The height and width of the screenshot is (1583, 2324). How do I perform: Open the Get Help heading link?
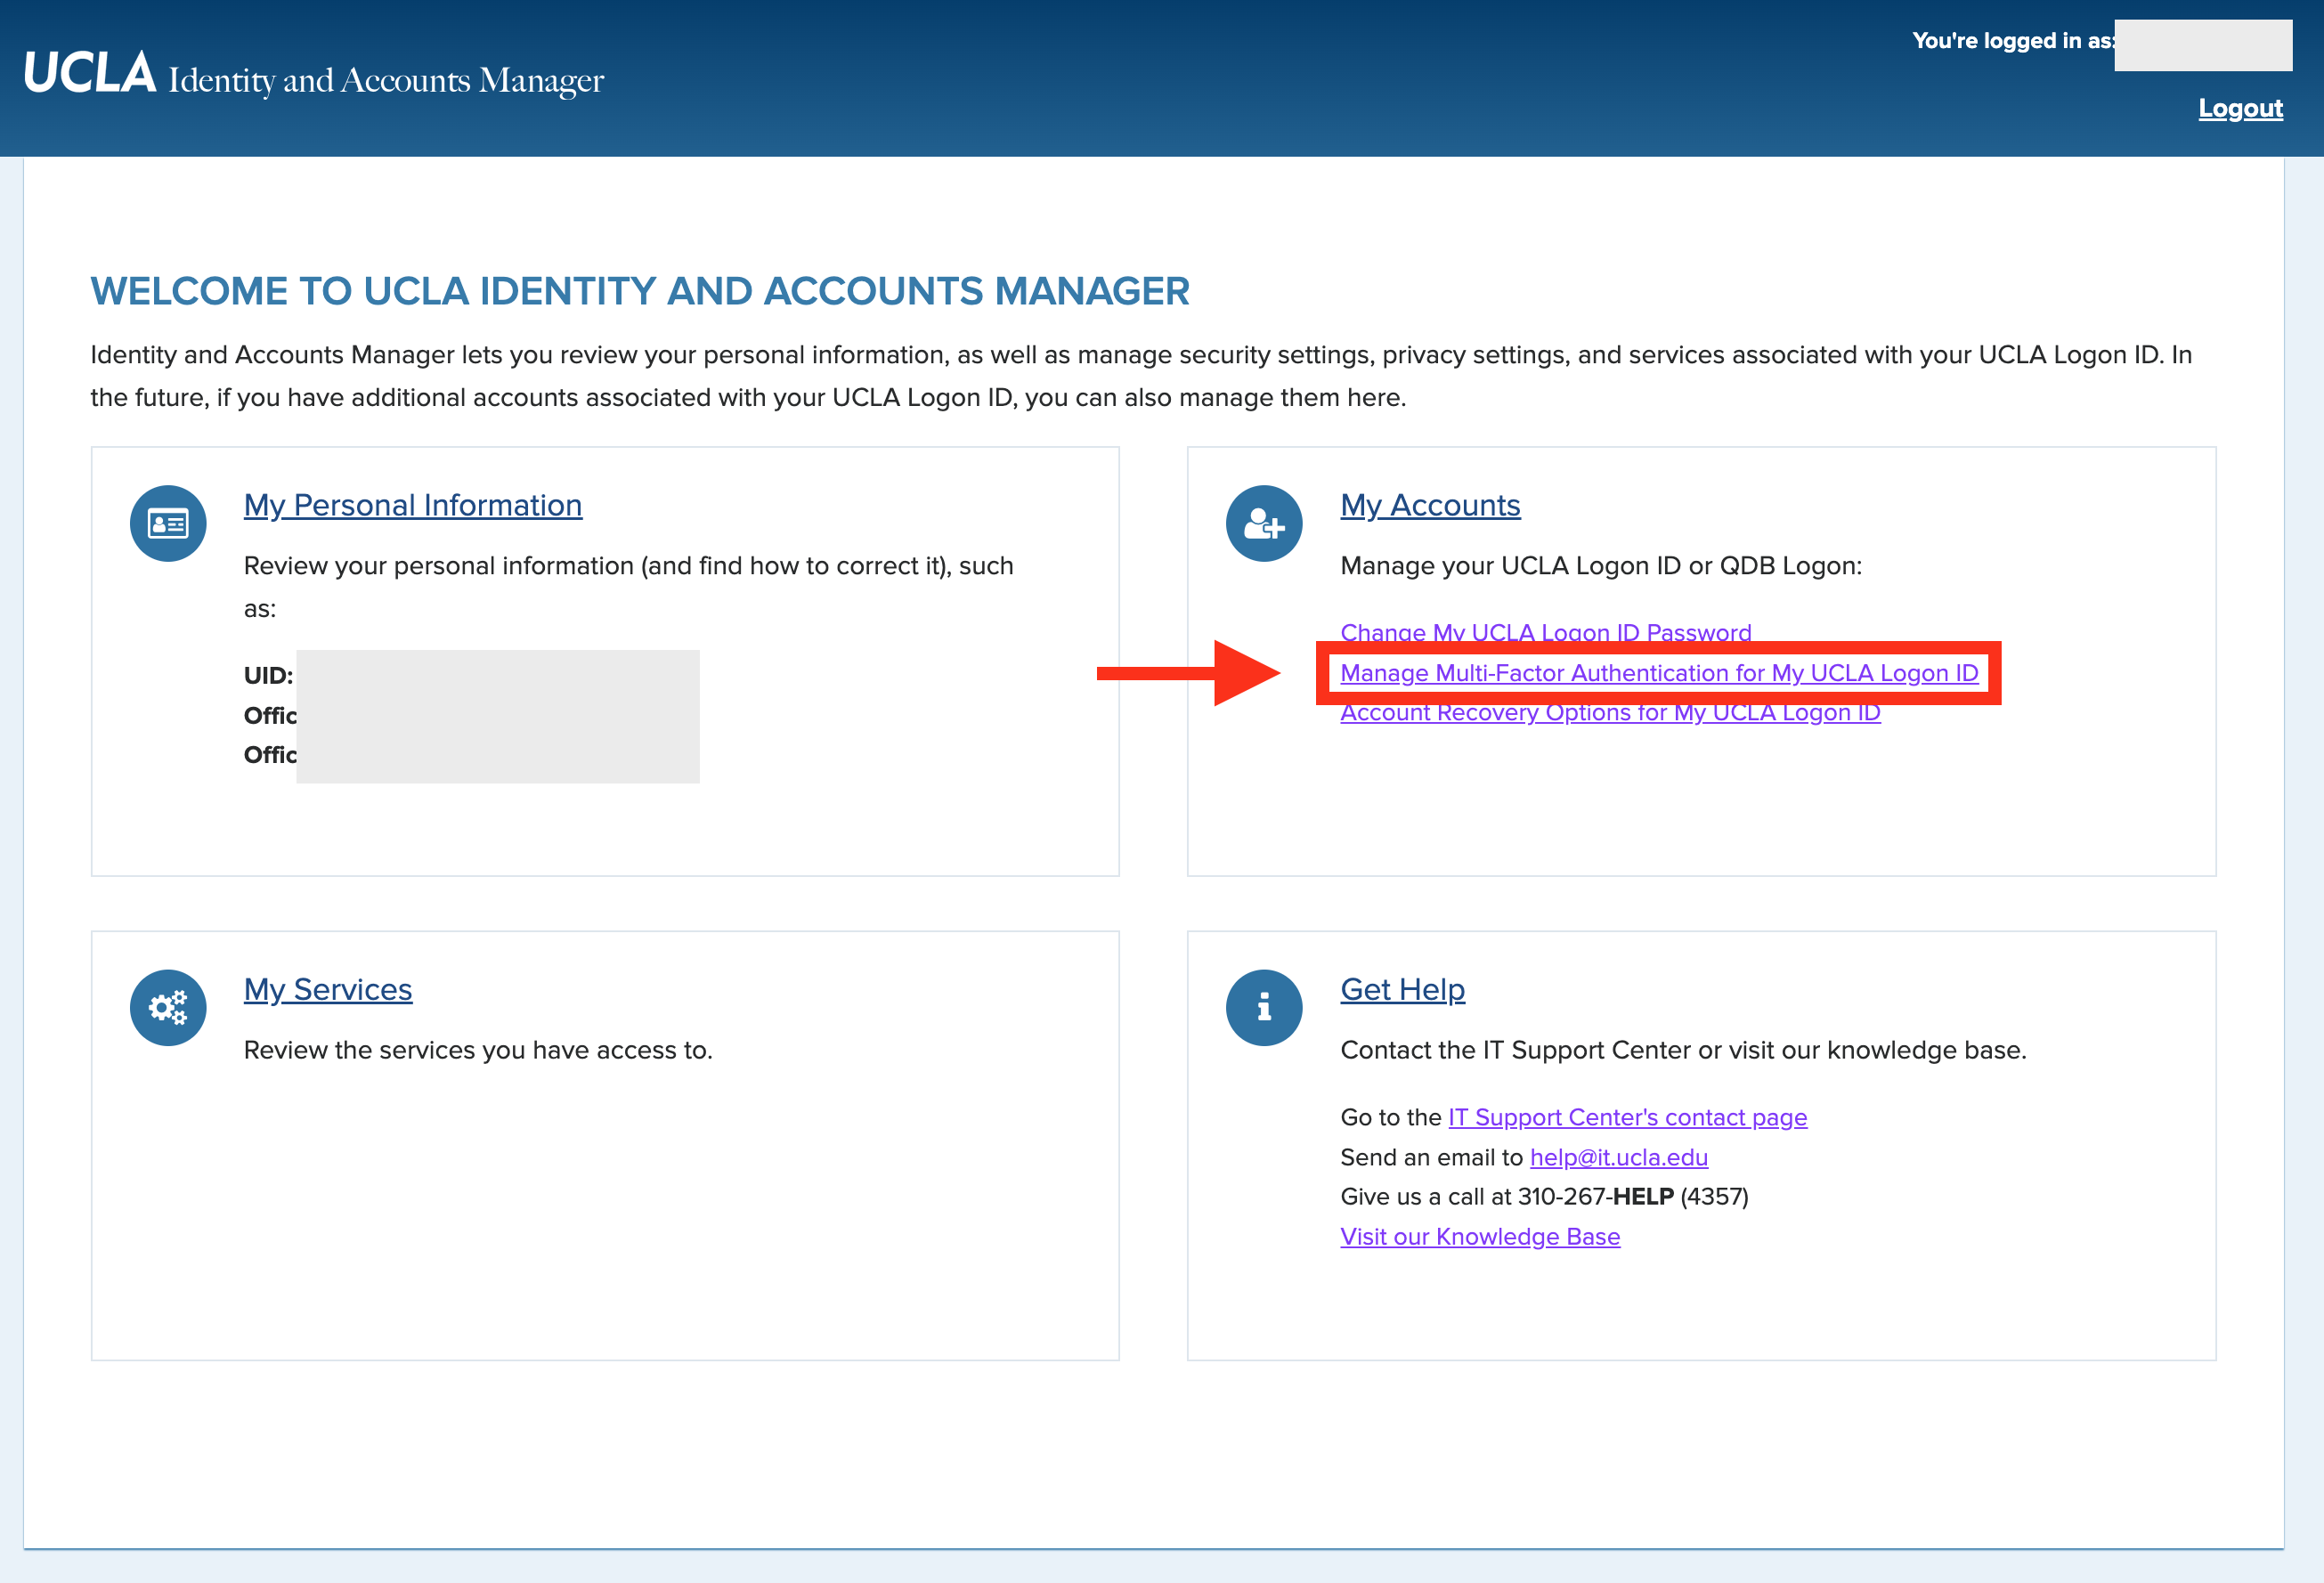[1402, 989]
